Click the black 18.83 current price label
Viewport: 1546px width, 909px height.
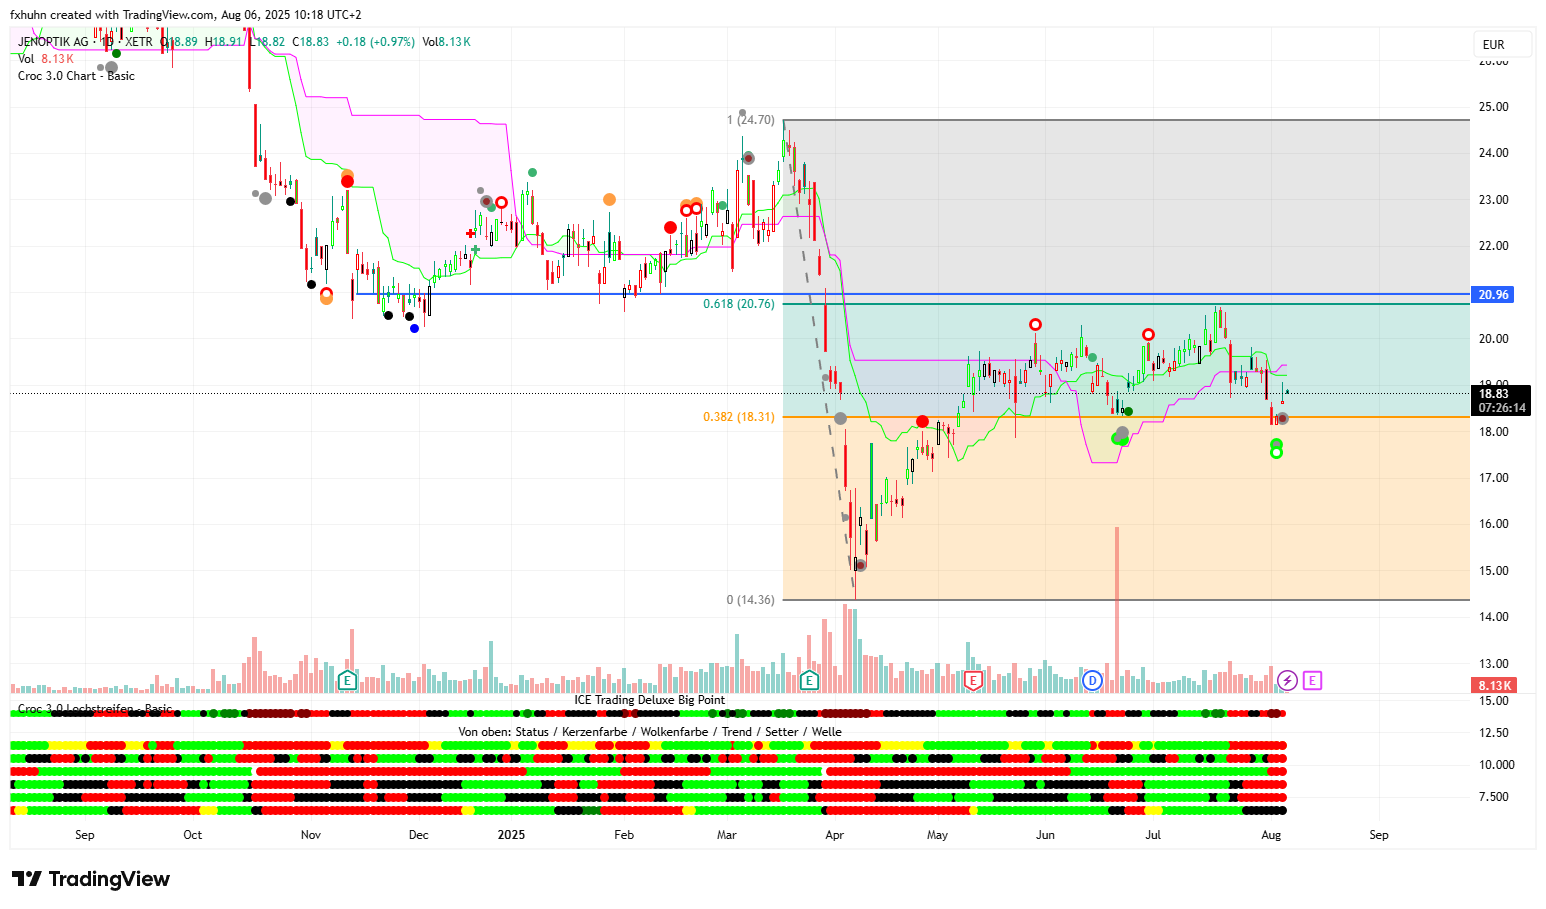pyautogui.click(x=1493, y=394)
